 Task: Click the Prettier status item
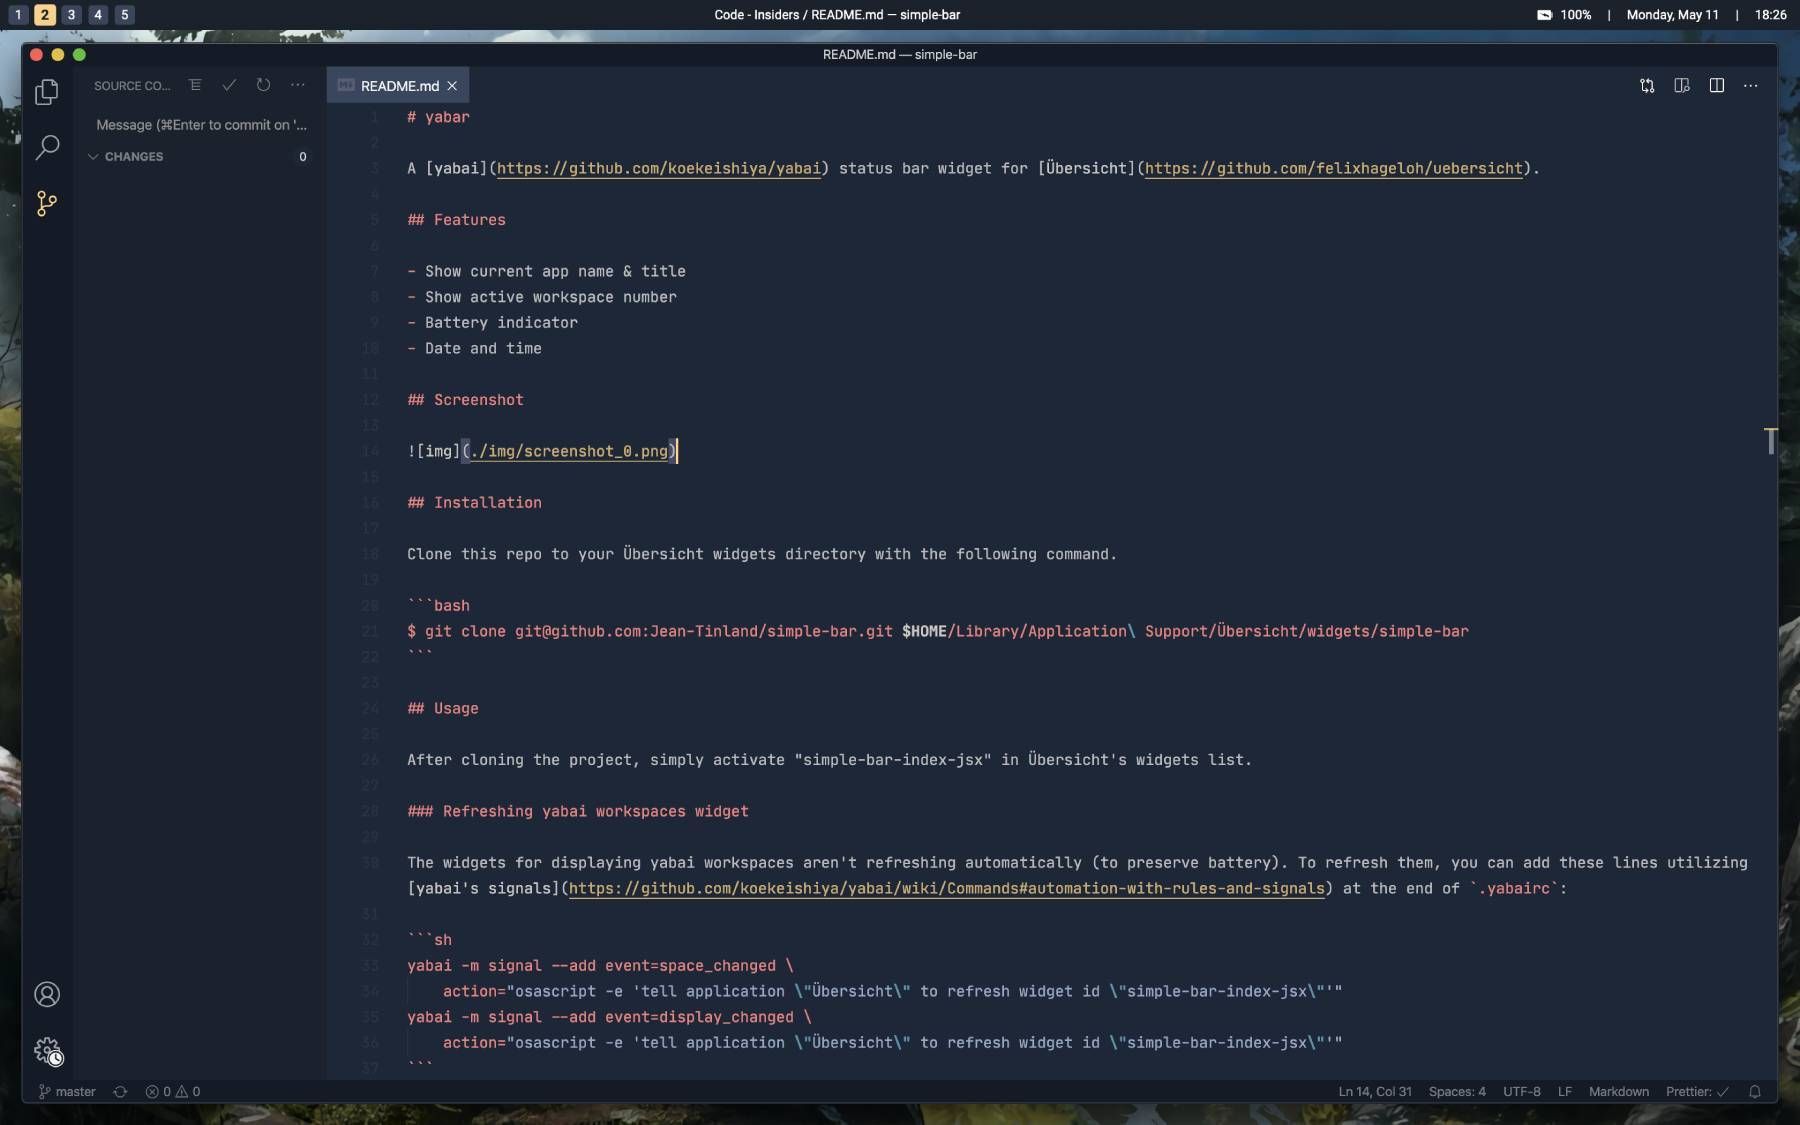[x=1697, y=1092]
